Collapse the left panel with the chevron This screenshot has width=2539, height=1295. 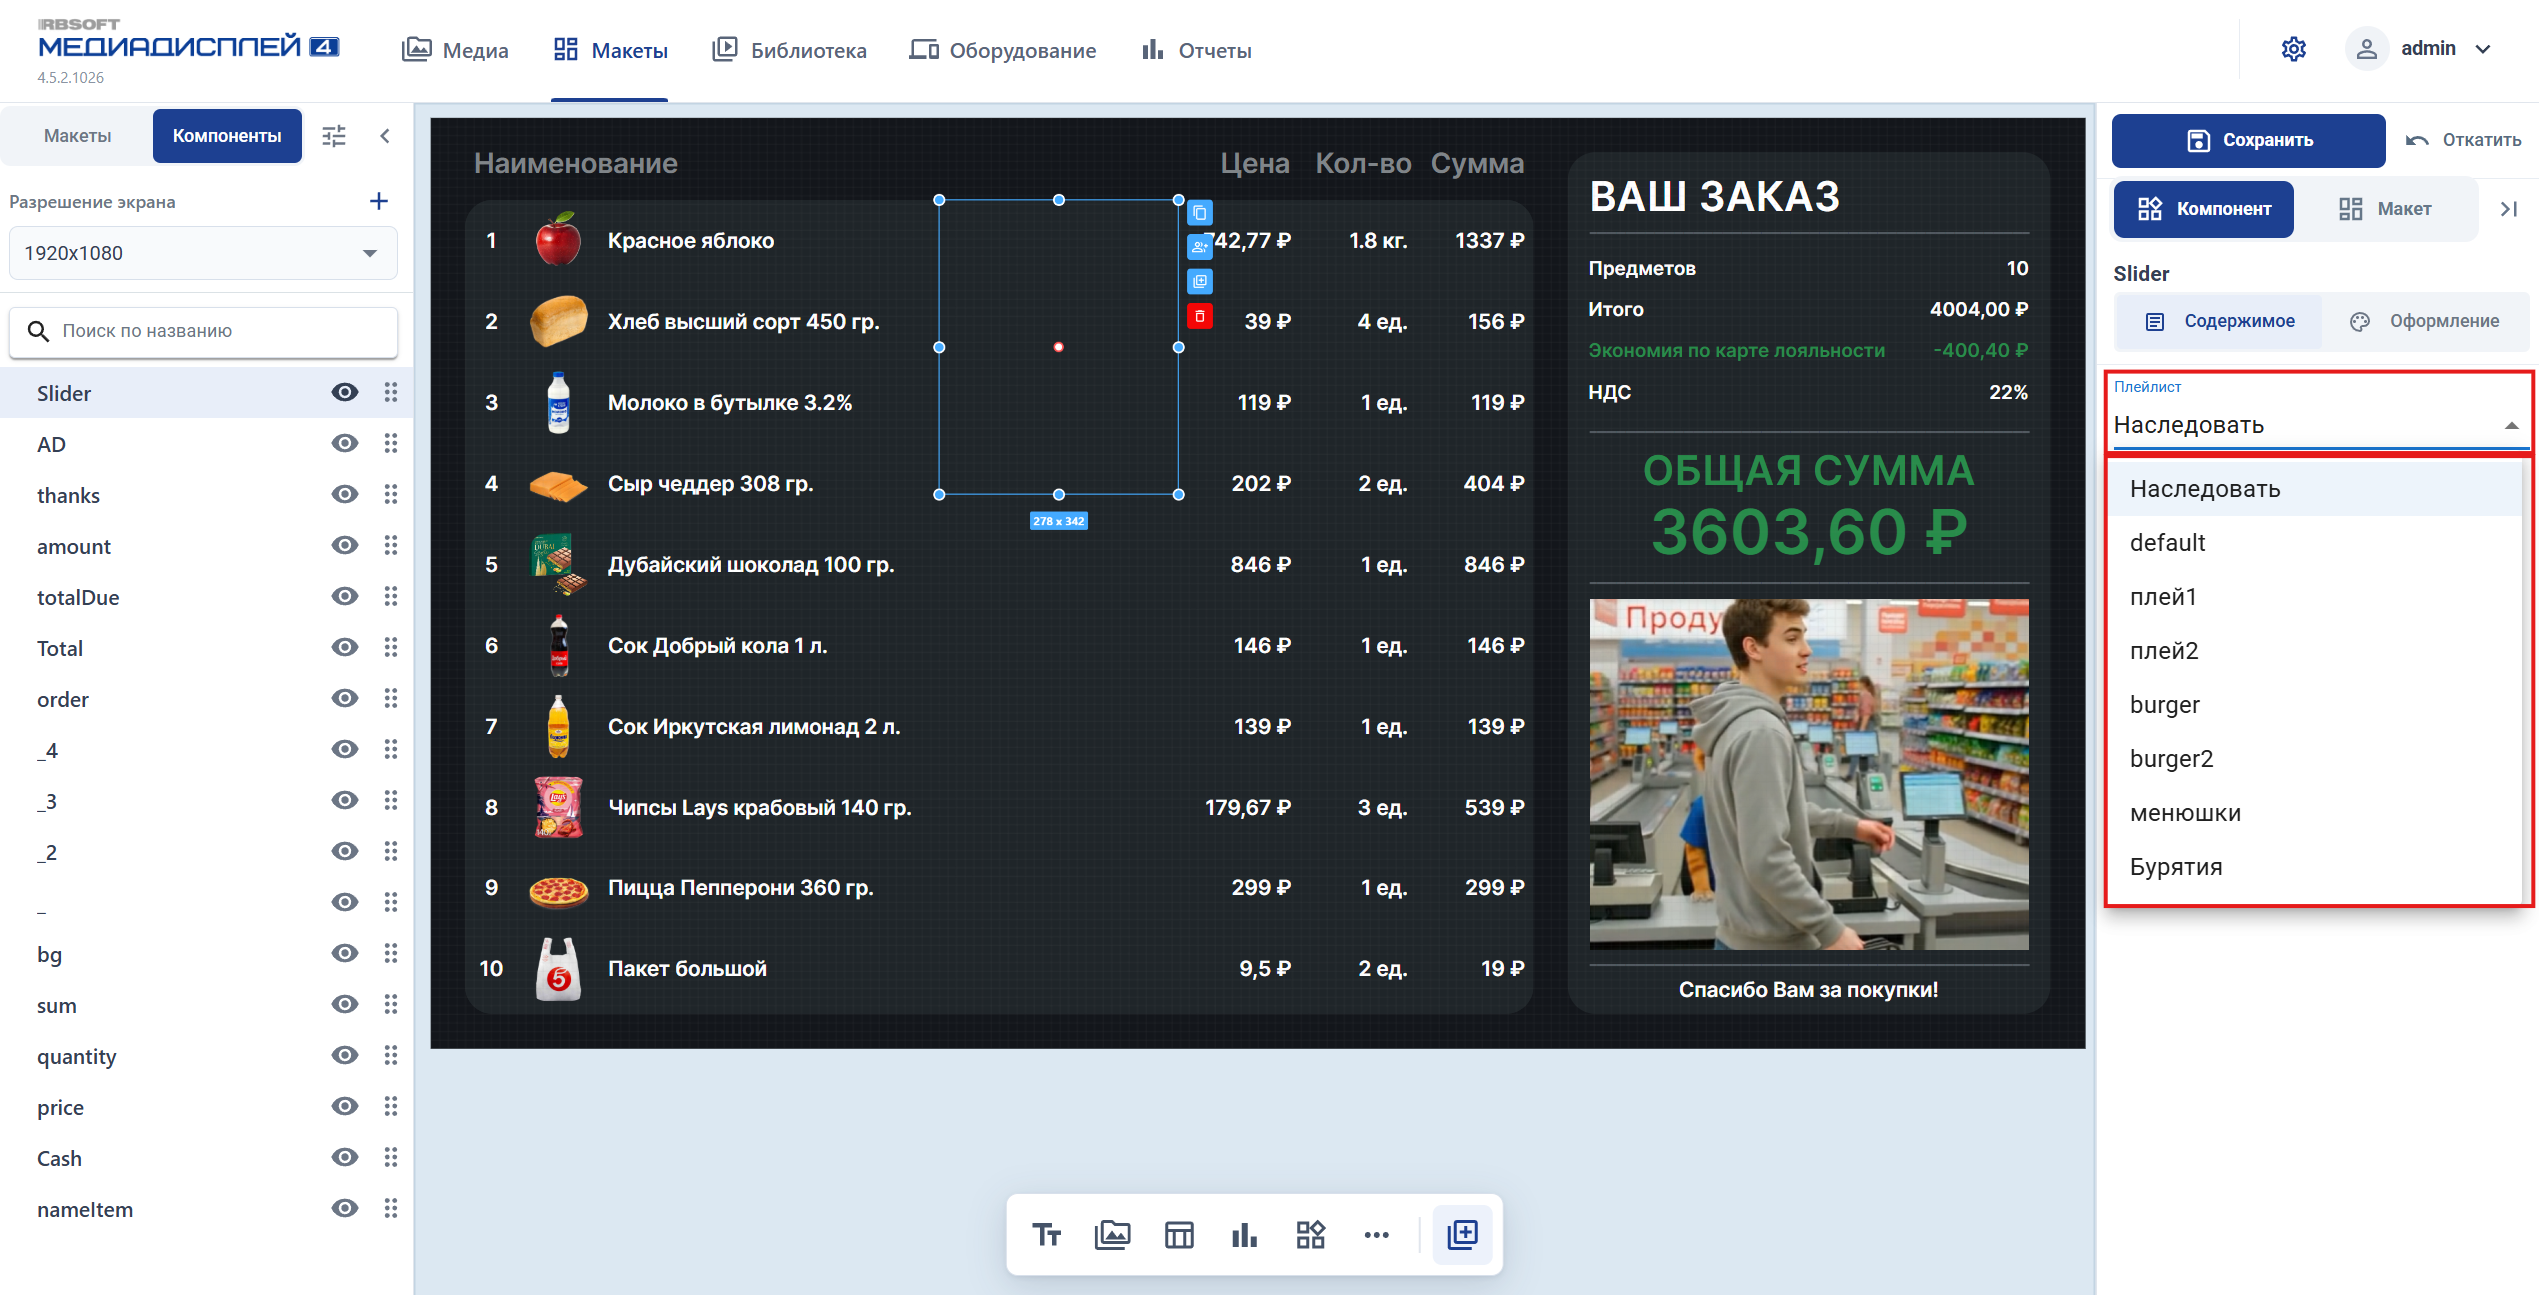tap(385, 136)
